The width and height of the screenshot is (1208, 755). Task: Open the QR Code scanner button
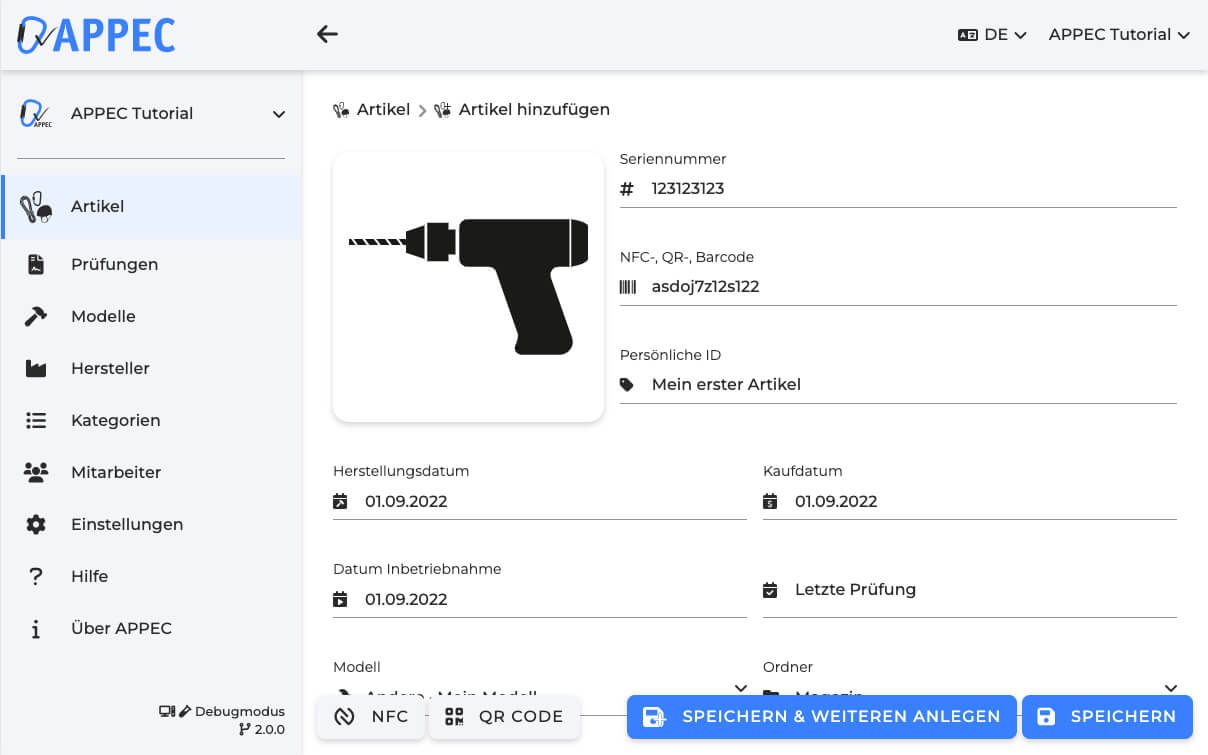(504, 716)
